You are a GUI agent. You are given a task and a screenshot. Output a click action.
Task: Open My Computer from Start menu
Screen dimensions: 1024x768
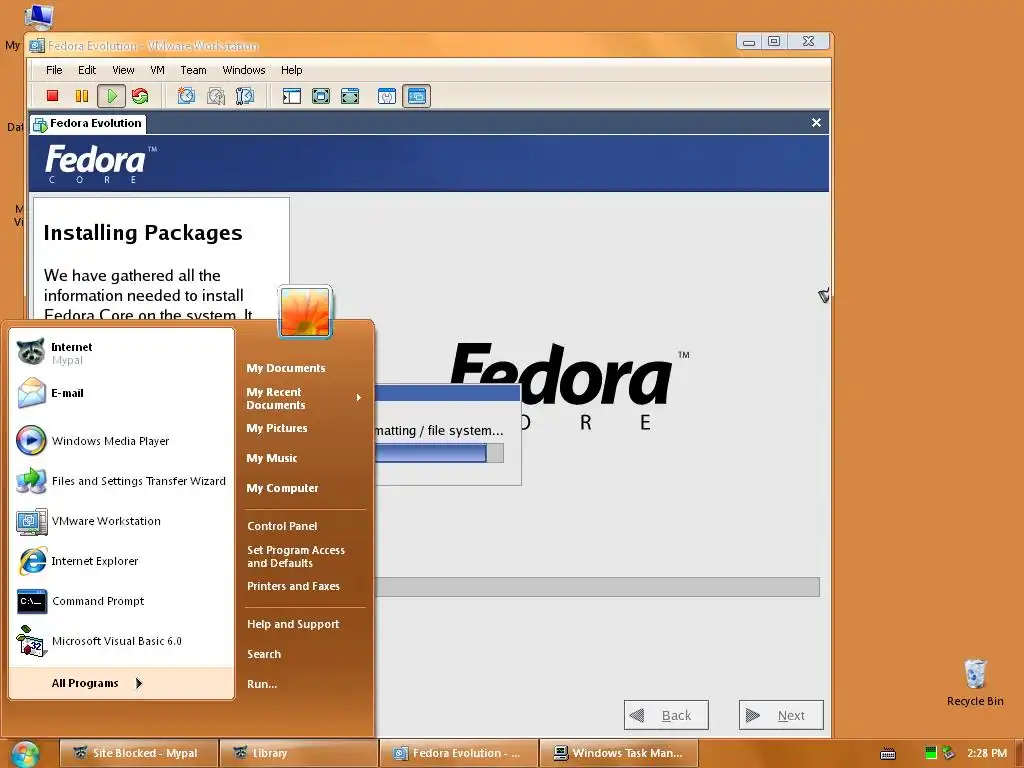pyautogui.click(x=282, y=488)
